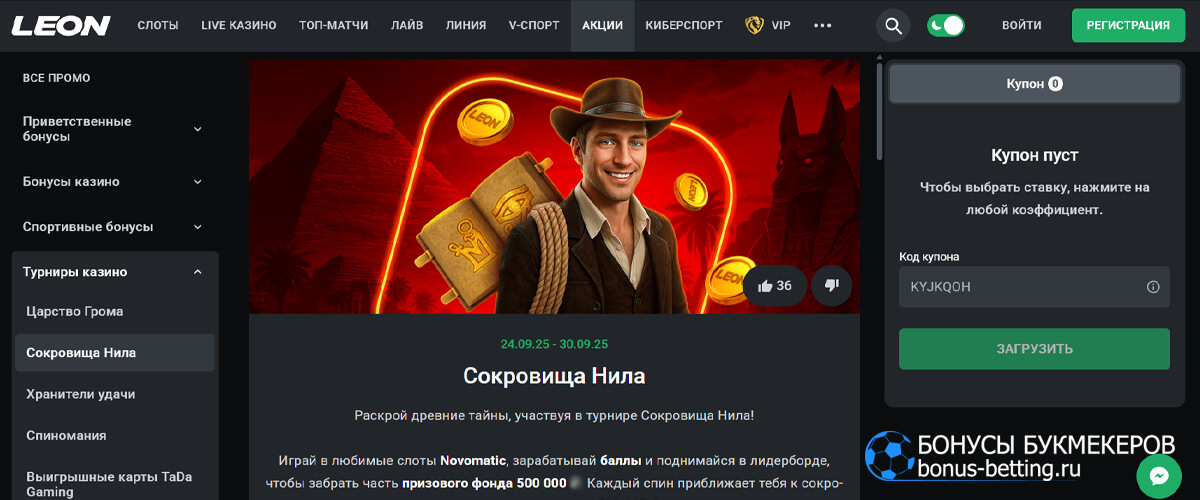Screen dimensions: 1200x500
Task: Toggle the dark mode theme switch
Action: click(x=945, y=26)
